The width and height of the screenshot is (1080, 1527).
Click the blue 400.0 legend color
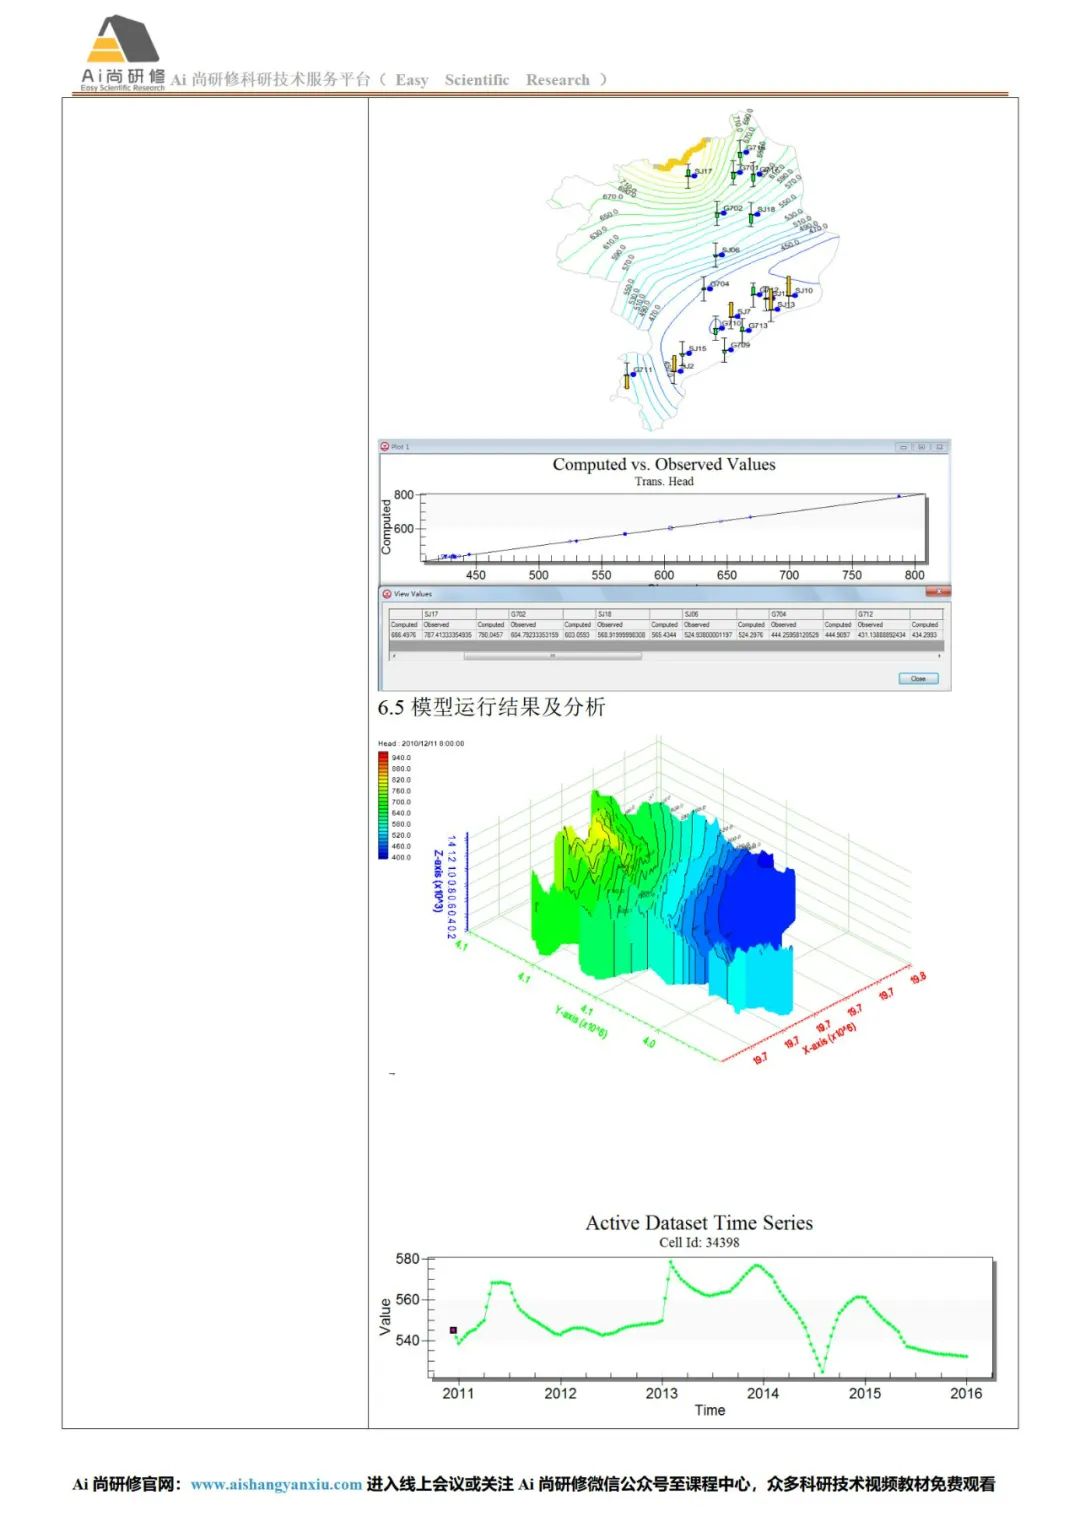click(x=383, y=856)
